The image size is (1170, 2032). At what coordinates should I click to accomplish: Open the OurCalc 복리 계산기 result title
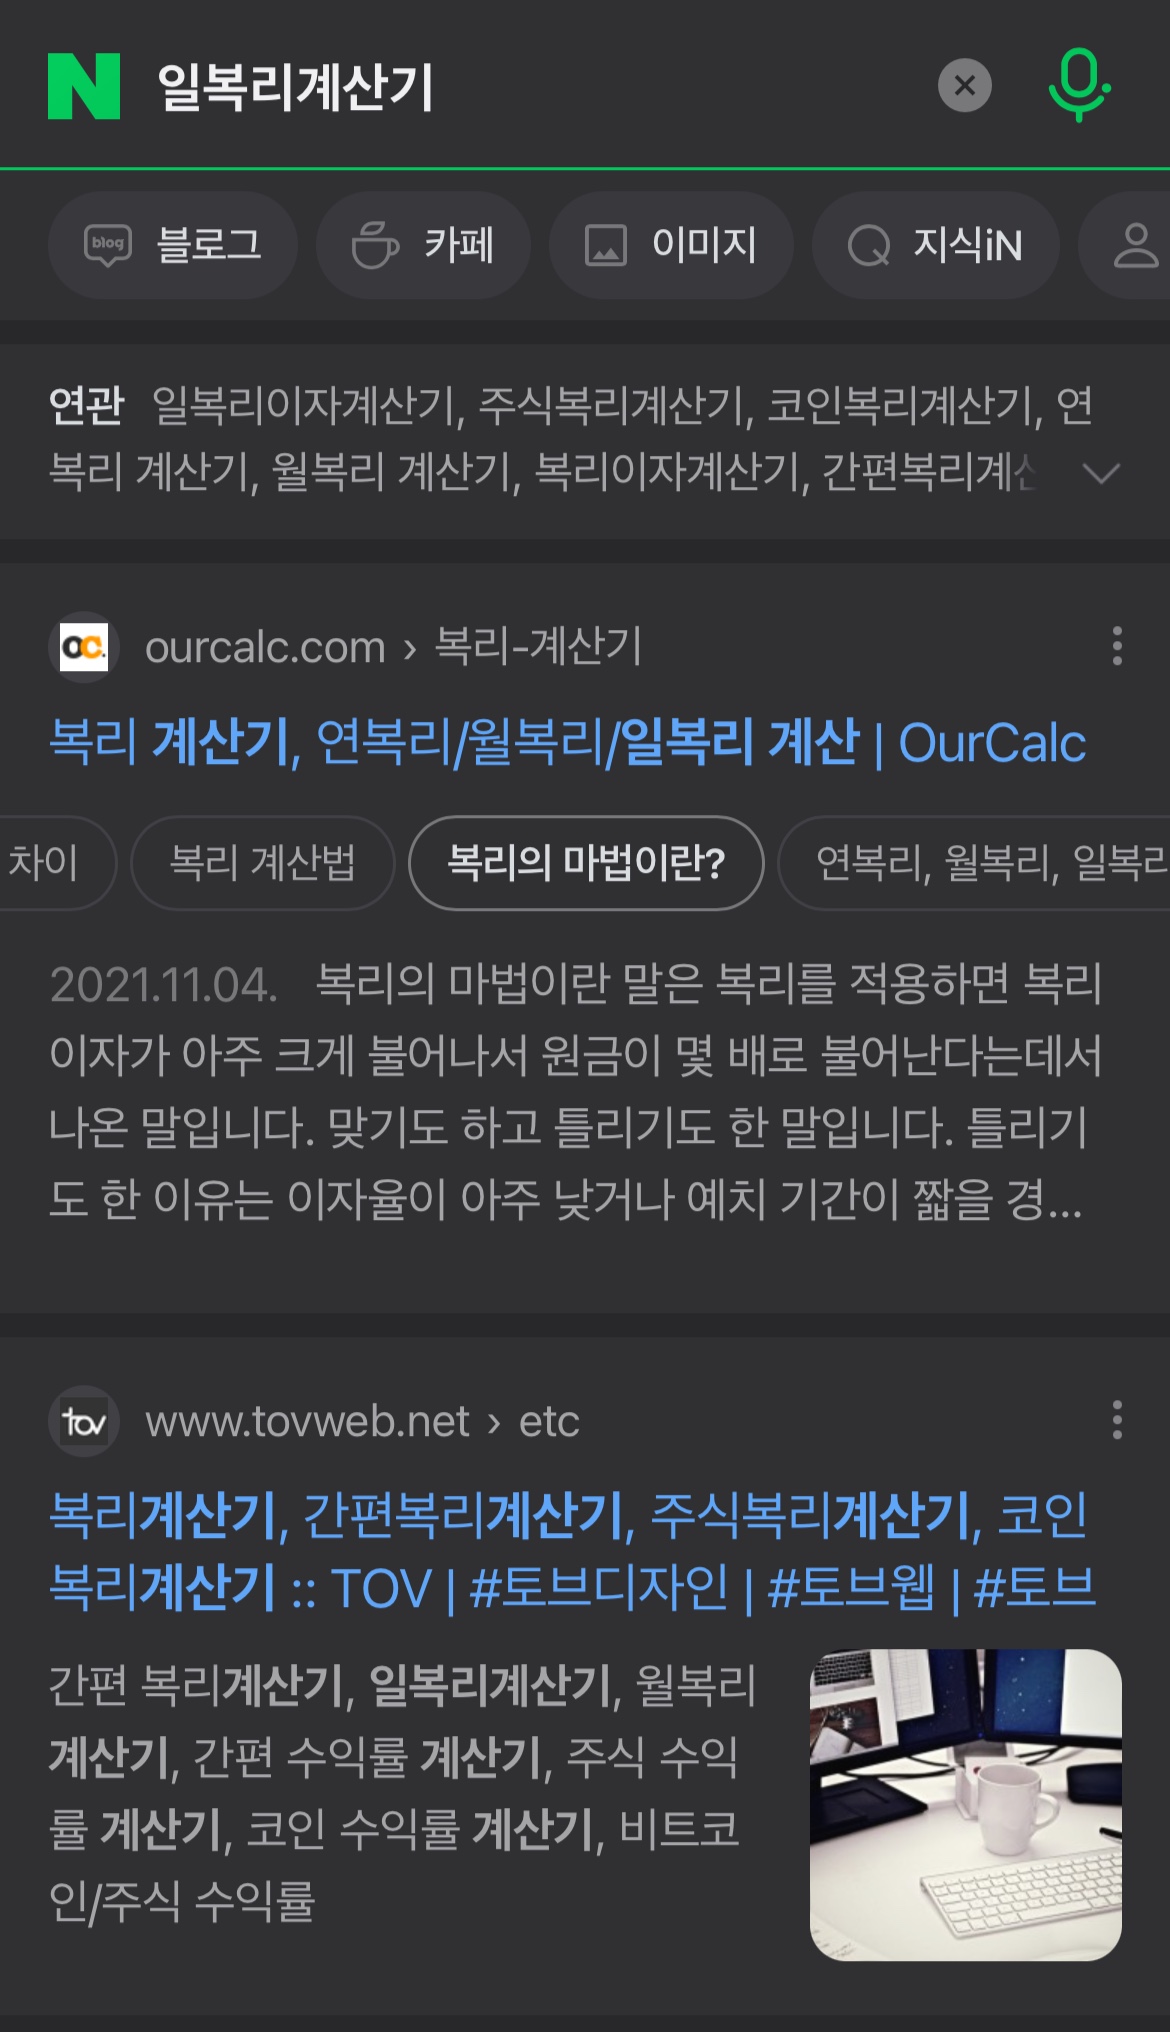[568, 742]
